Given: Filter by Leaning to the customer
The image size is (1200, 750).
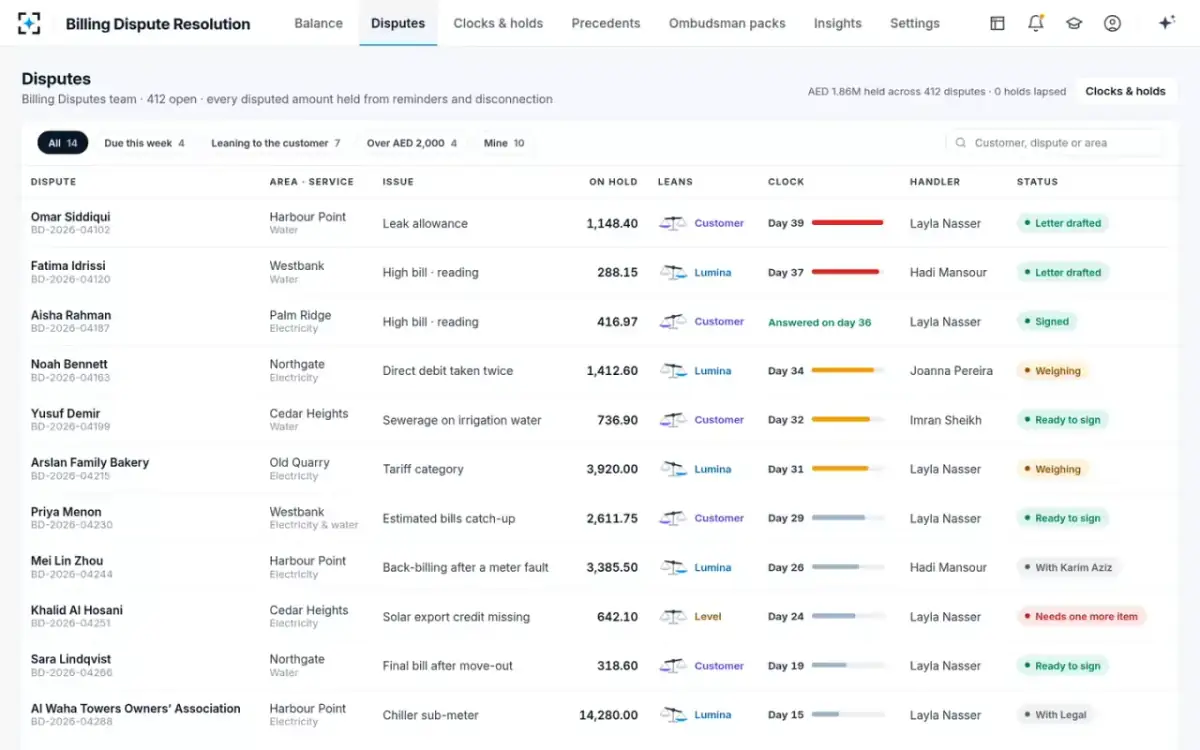Looking at the screenshot, I should point(275,143).
